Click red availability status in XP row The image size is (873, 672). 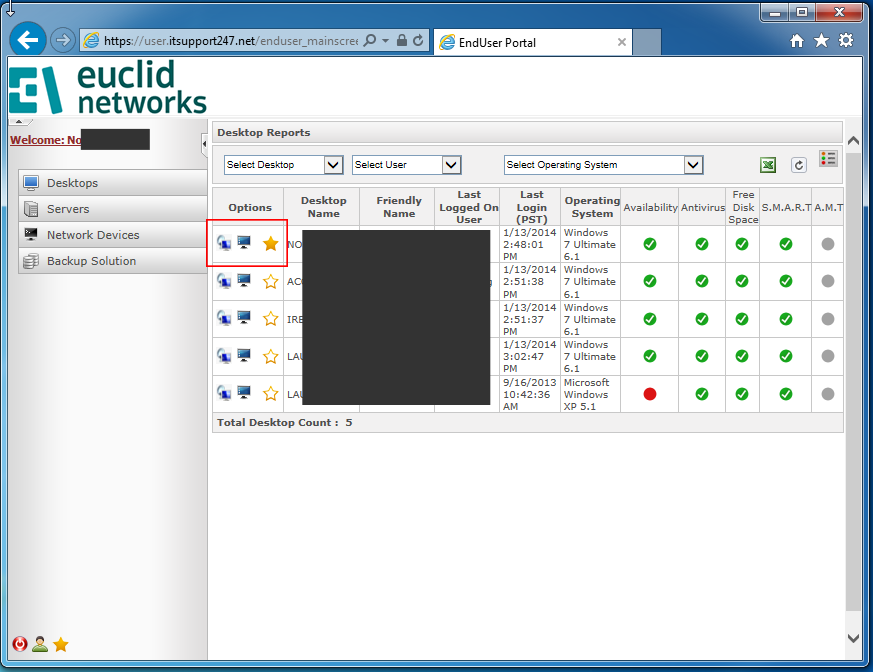[x=650, y=394]
